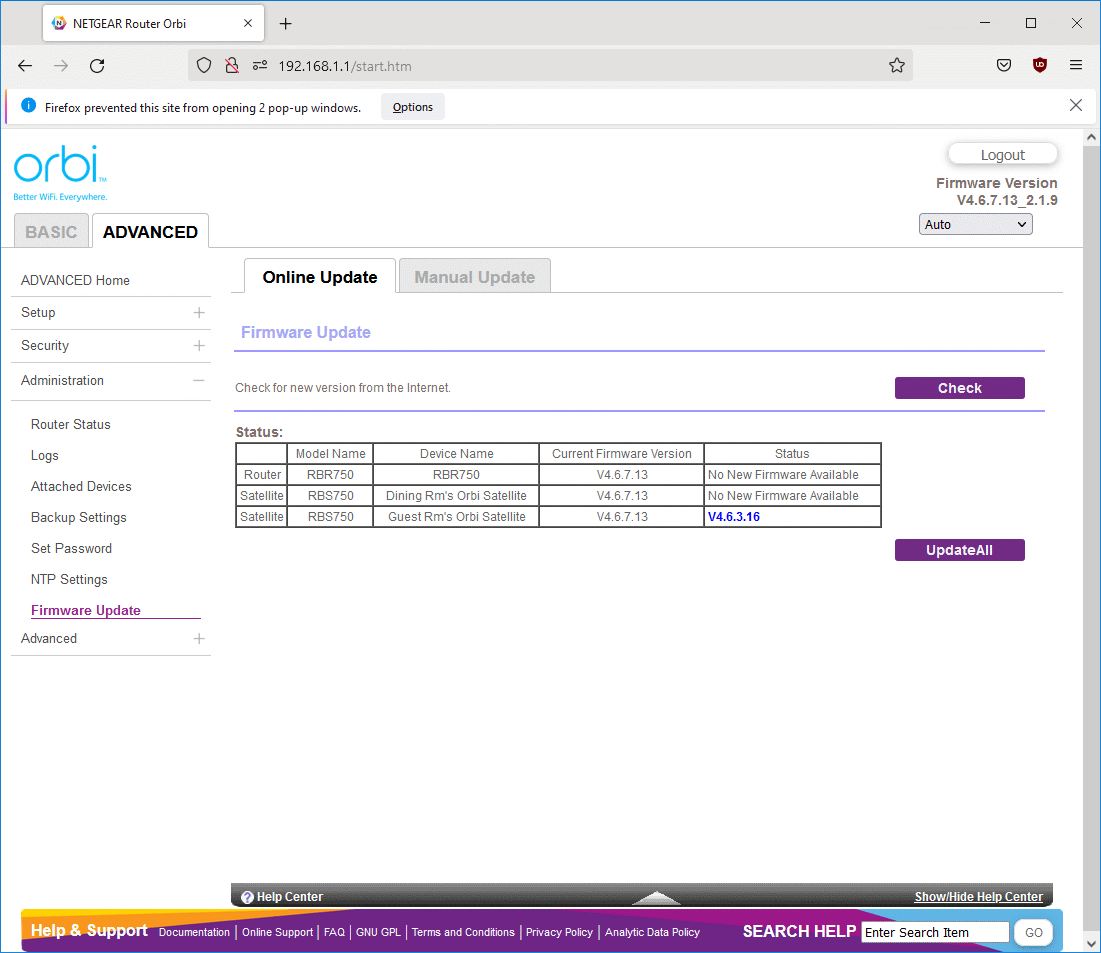The height and width of the screenshot is (953, 1101).
Task: Open the Pocket save icon
Action: [x=1004, y=66]
